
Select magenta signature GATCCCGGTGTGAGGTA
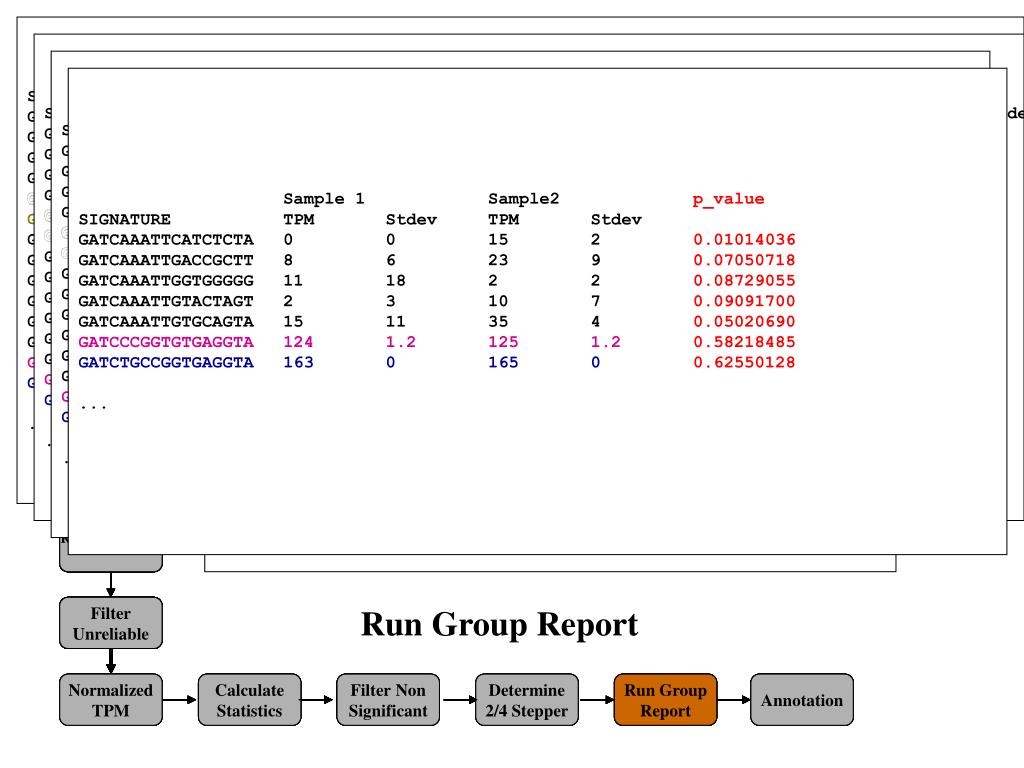[166, 342]
